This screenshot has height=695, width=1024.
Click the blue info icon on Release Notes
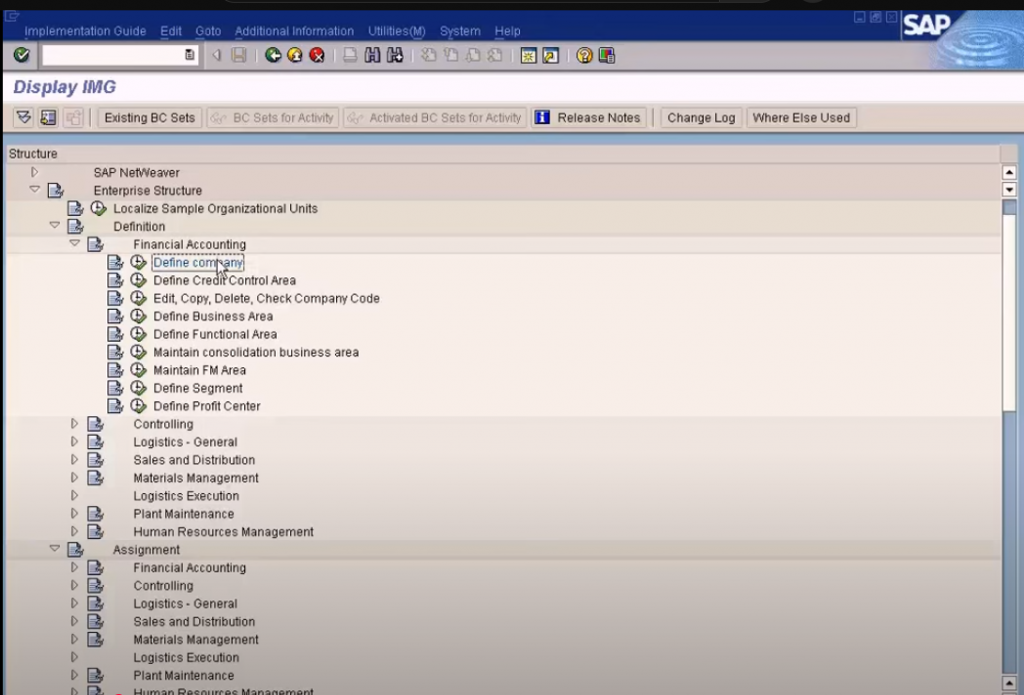click(542, 118)
